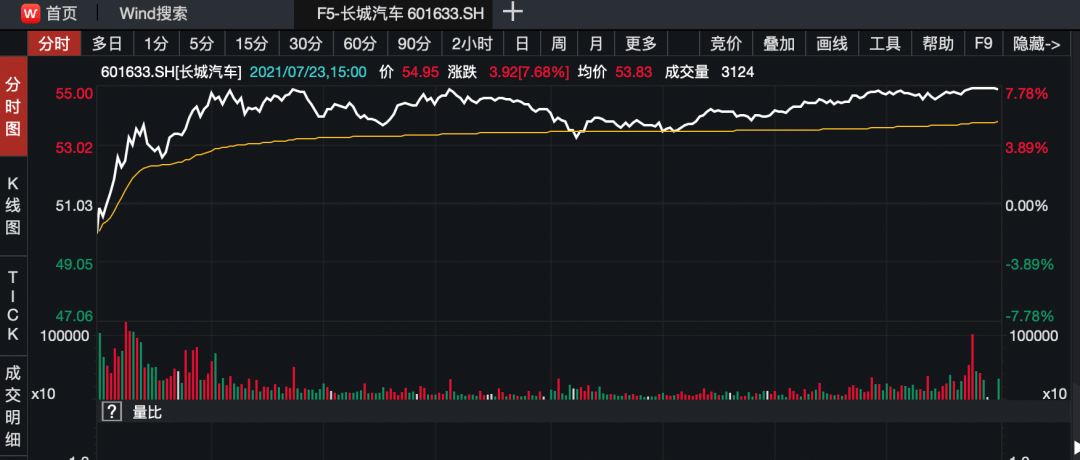This screenshot has width=1080, height=460.
Task: Click the price value 54.95
Action: pos(421,72)
